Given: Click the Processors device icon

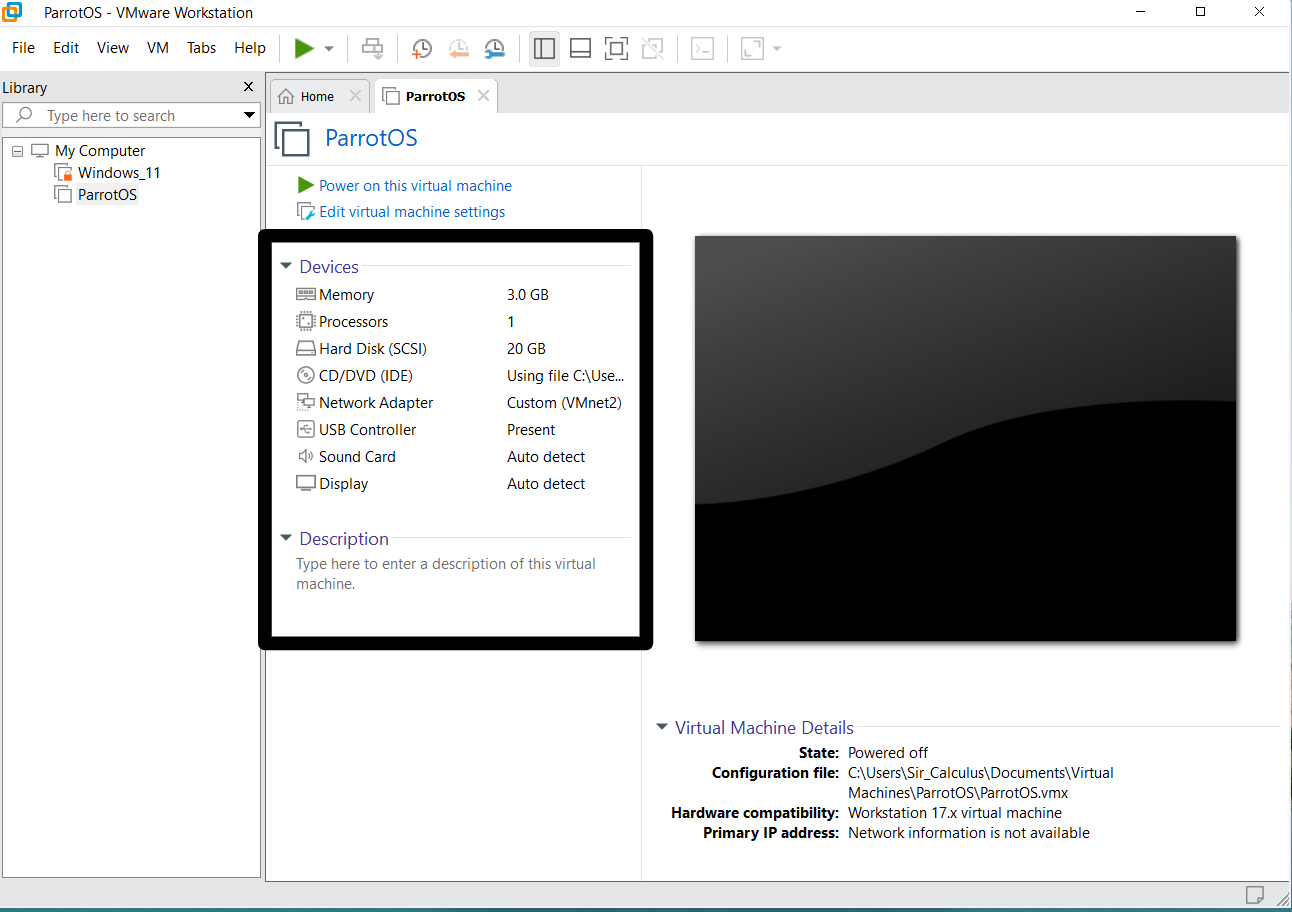Looking at the screenshot, I should (x=306, y=322).
